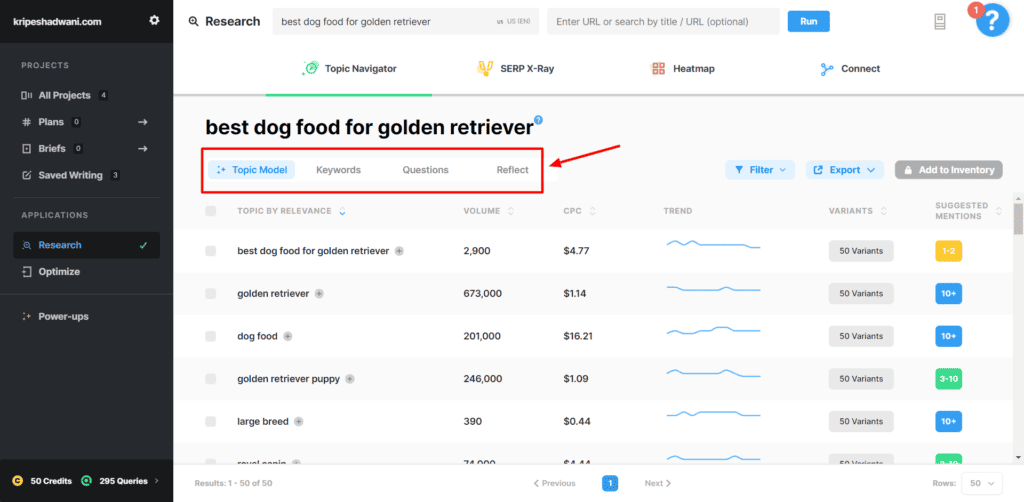The image size is (1024, 502).
Task: Click info icon beside the page heading
Action: click(x=538, y=119)
